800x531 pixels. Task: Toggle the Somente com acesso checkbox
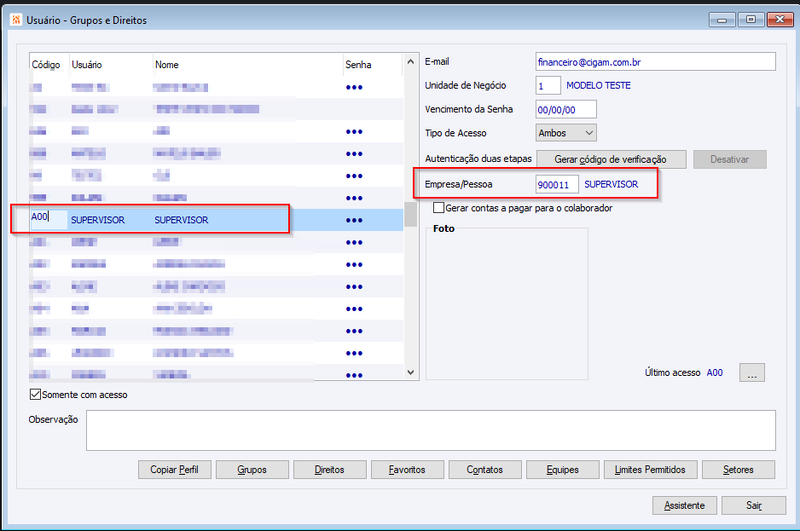pos(35,394)
